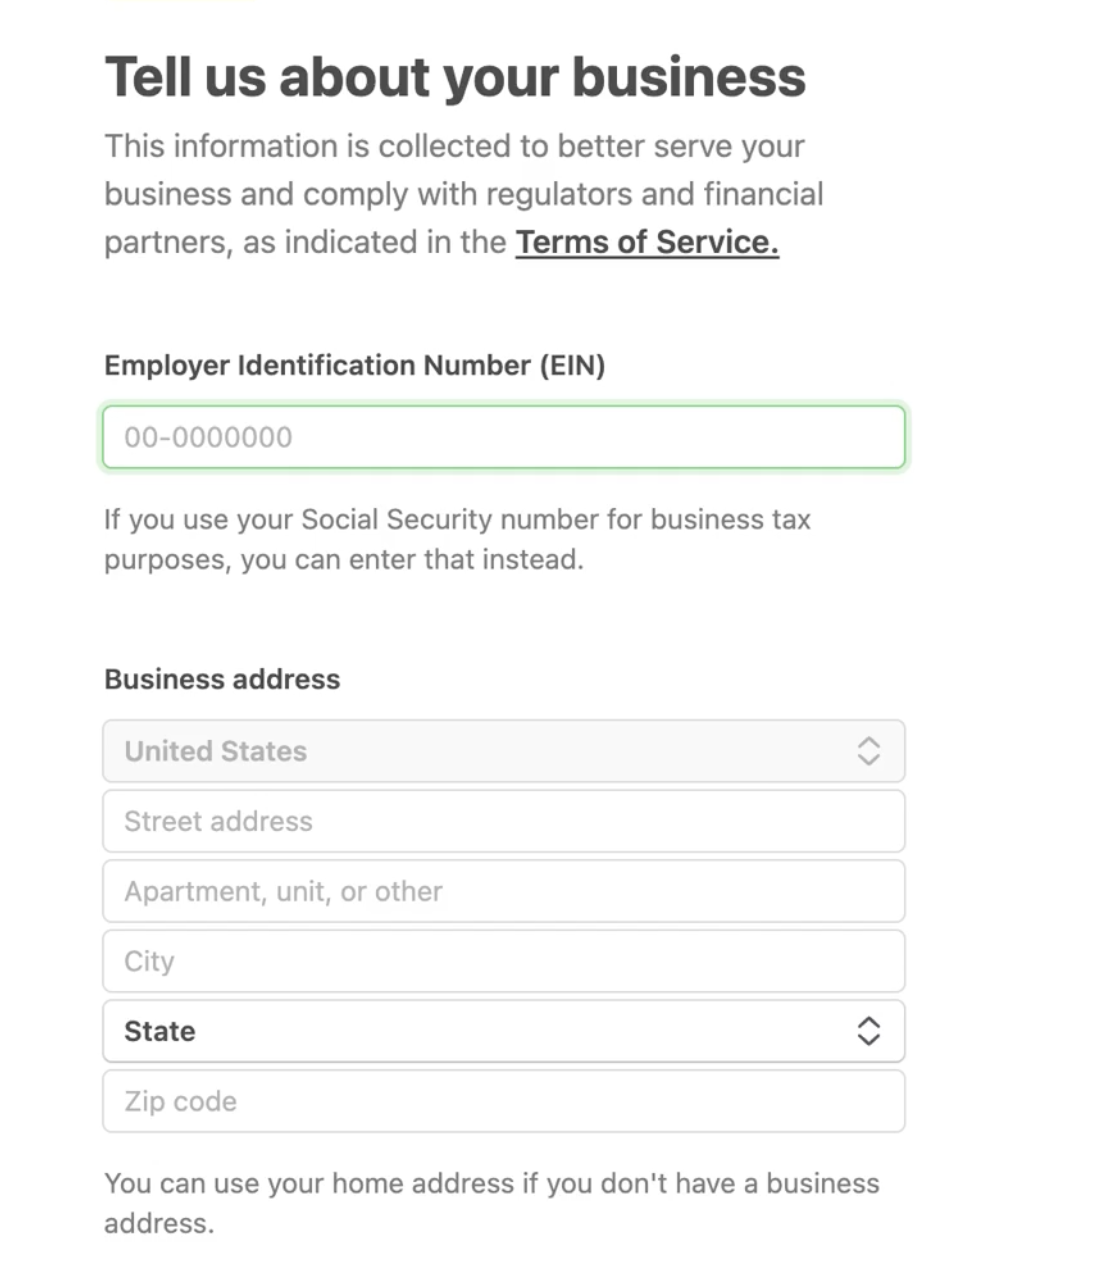Image resolution: width=1116 pixels, height=1284 pixels.
Task: Expand the State dropdown
Action: (504, 1031)
